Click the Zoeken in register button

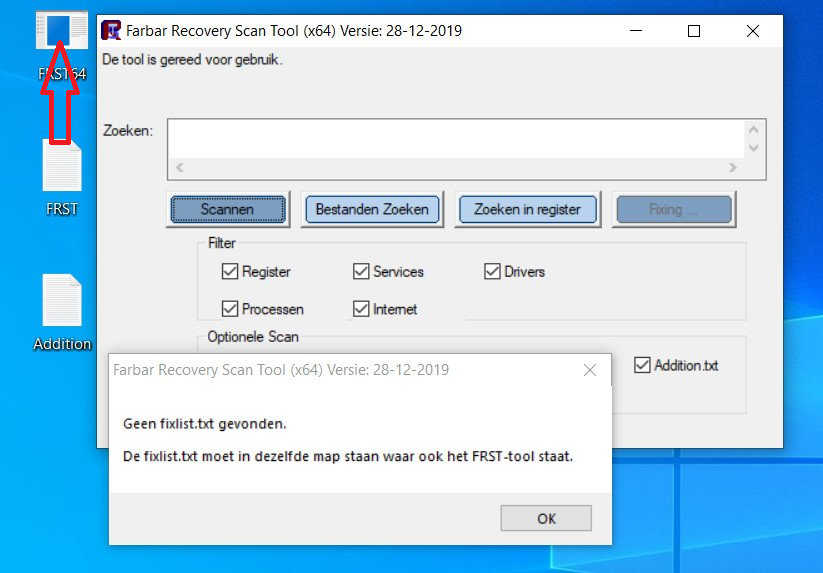(x=527, y=209)
